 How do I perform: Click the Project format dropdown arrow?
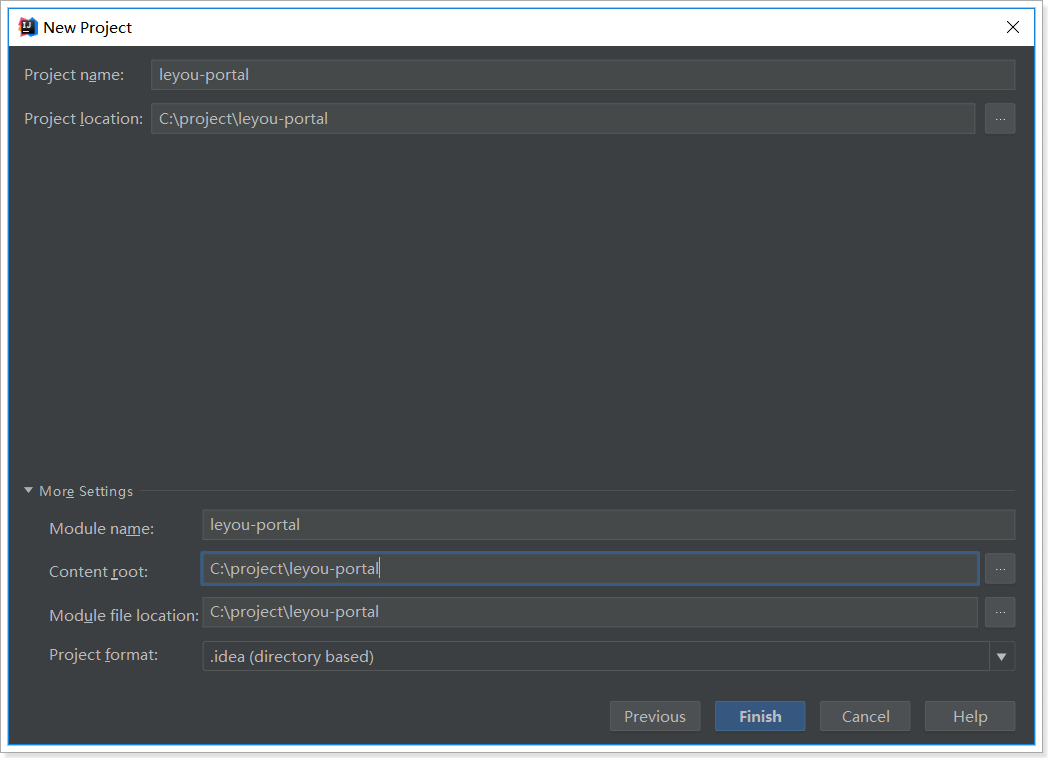coord(1001,656)
